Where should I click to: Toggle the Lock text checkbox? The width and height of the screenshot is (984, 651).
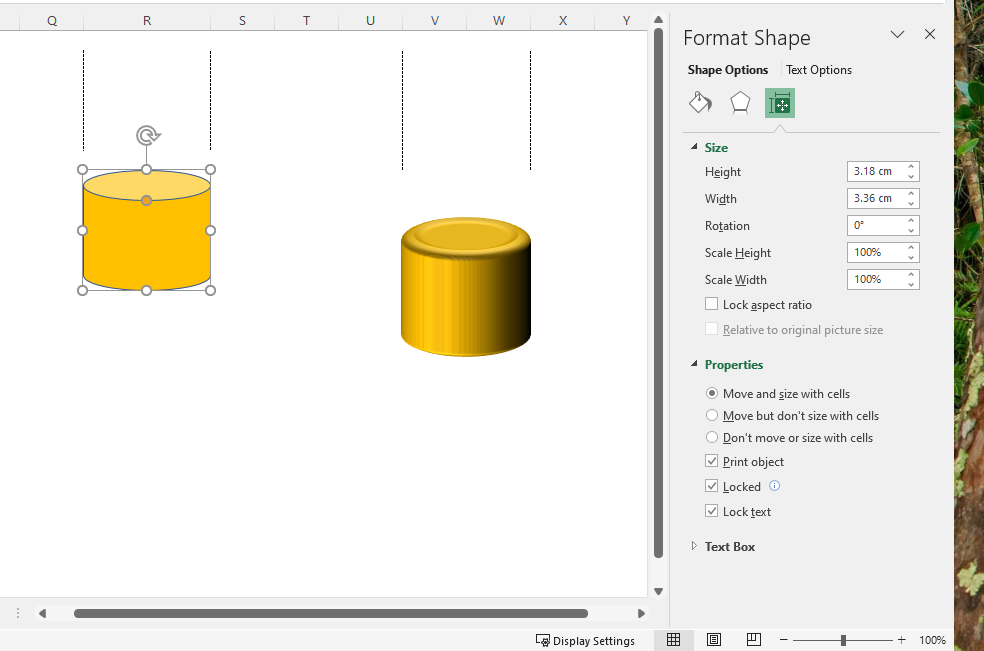[712, 511]
